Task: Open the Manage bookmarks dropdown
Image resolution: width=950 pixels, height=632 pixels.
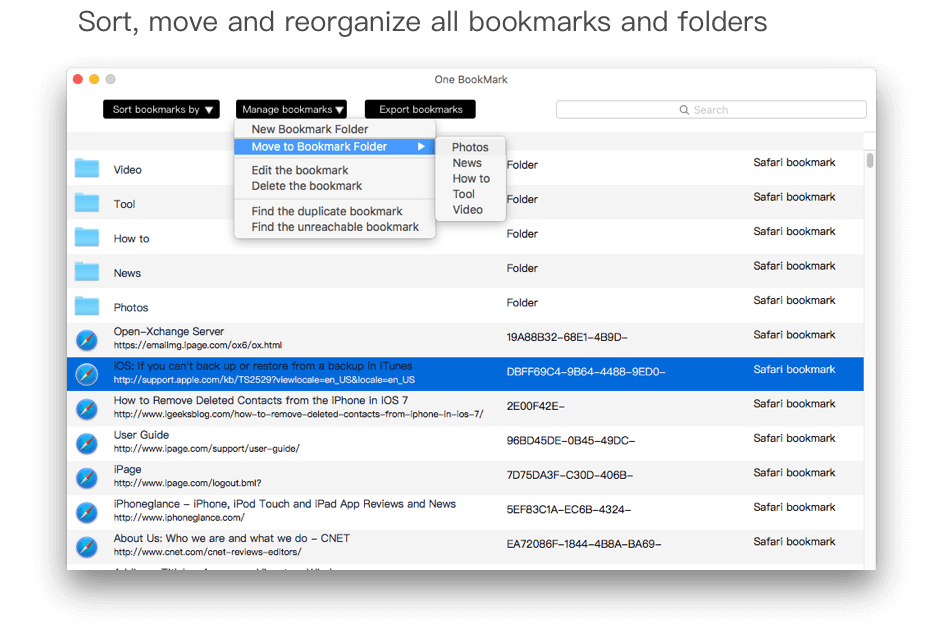Action: pyautogui.click(x=291, y=109)
